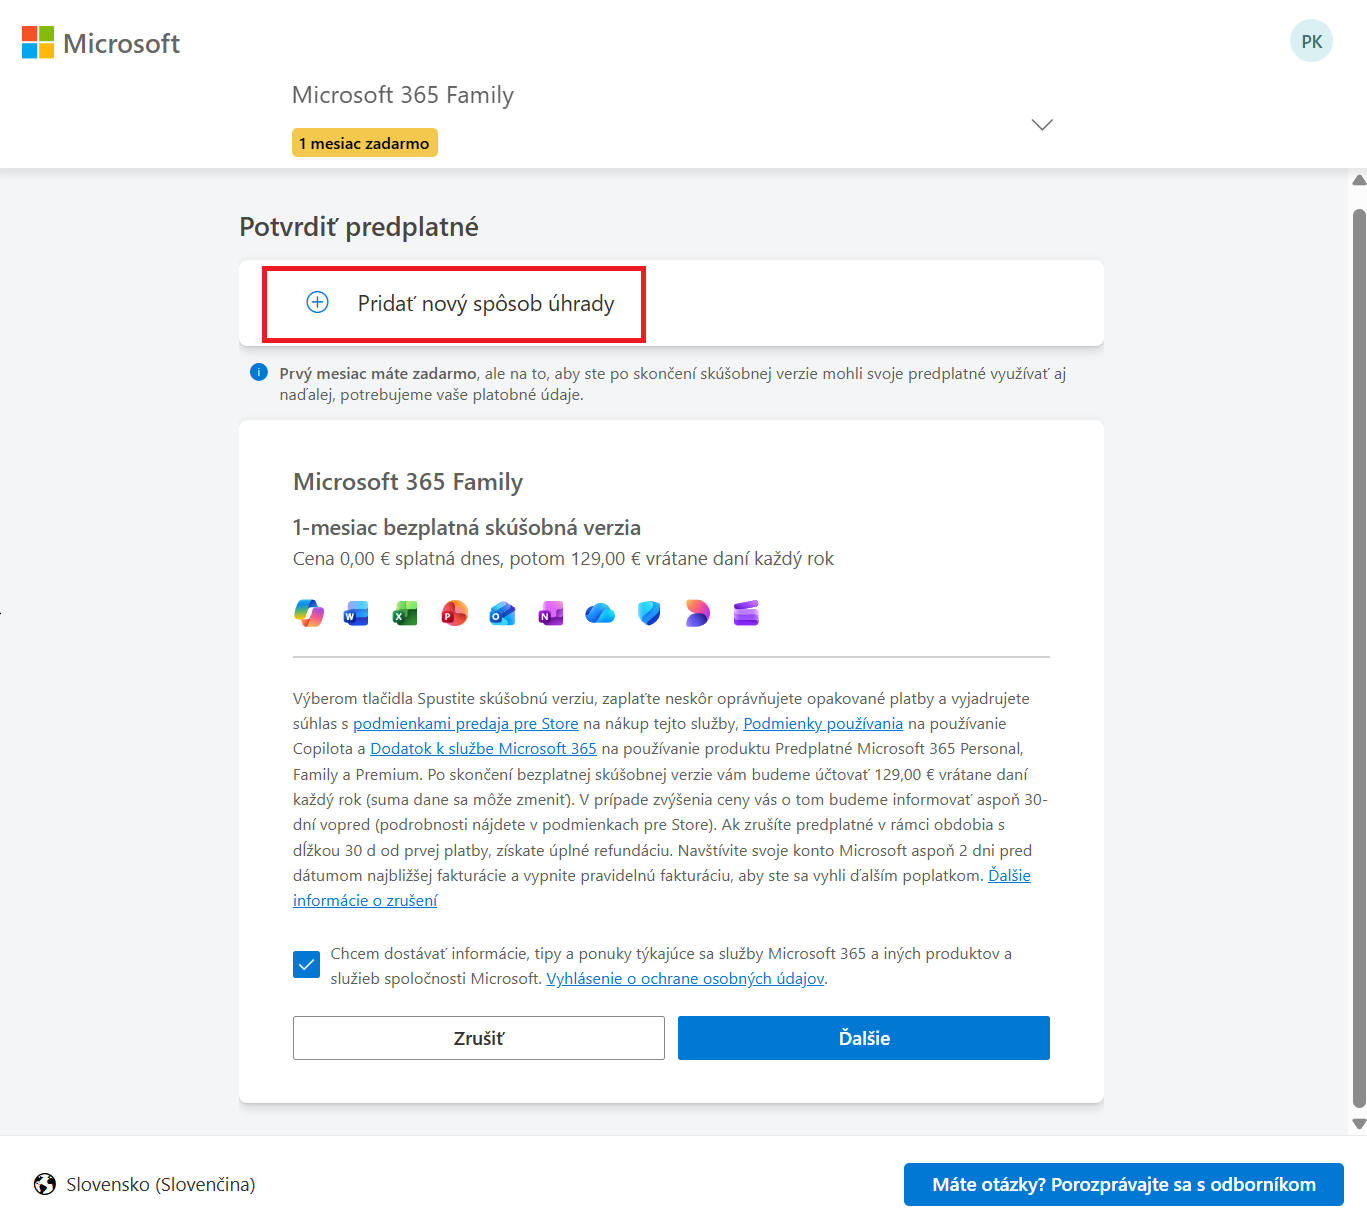Click the OneNote app icon
The image size is (1367, 1229).
tap(551, 613)
